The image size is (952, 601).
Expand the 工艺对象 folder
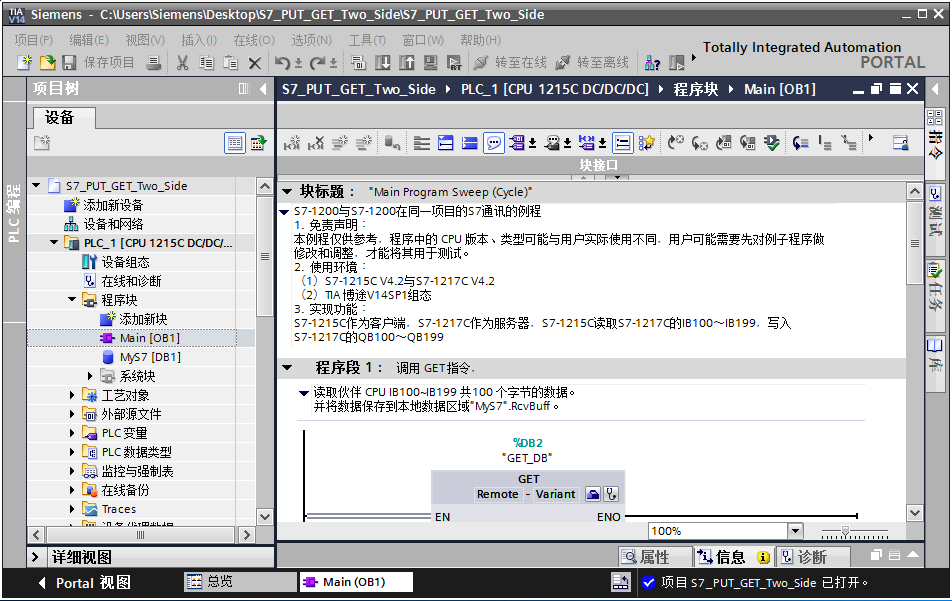[x=72, y=395]
